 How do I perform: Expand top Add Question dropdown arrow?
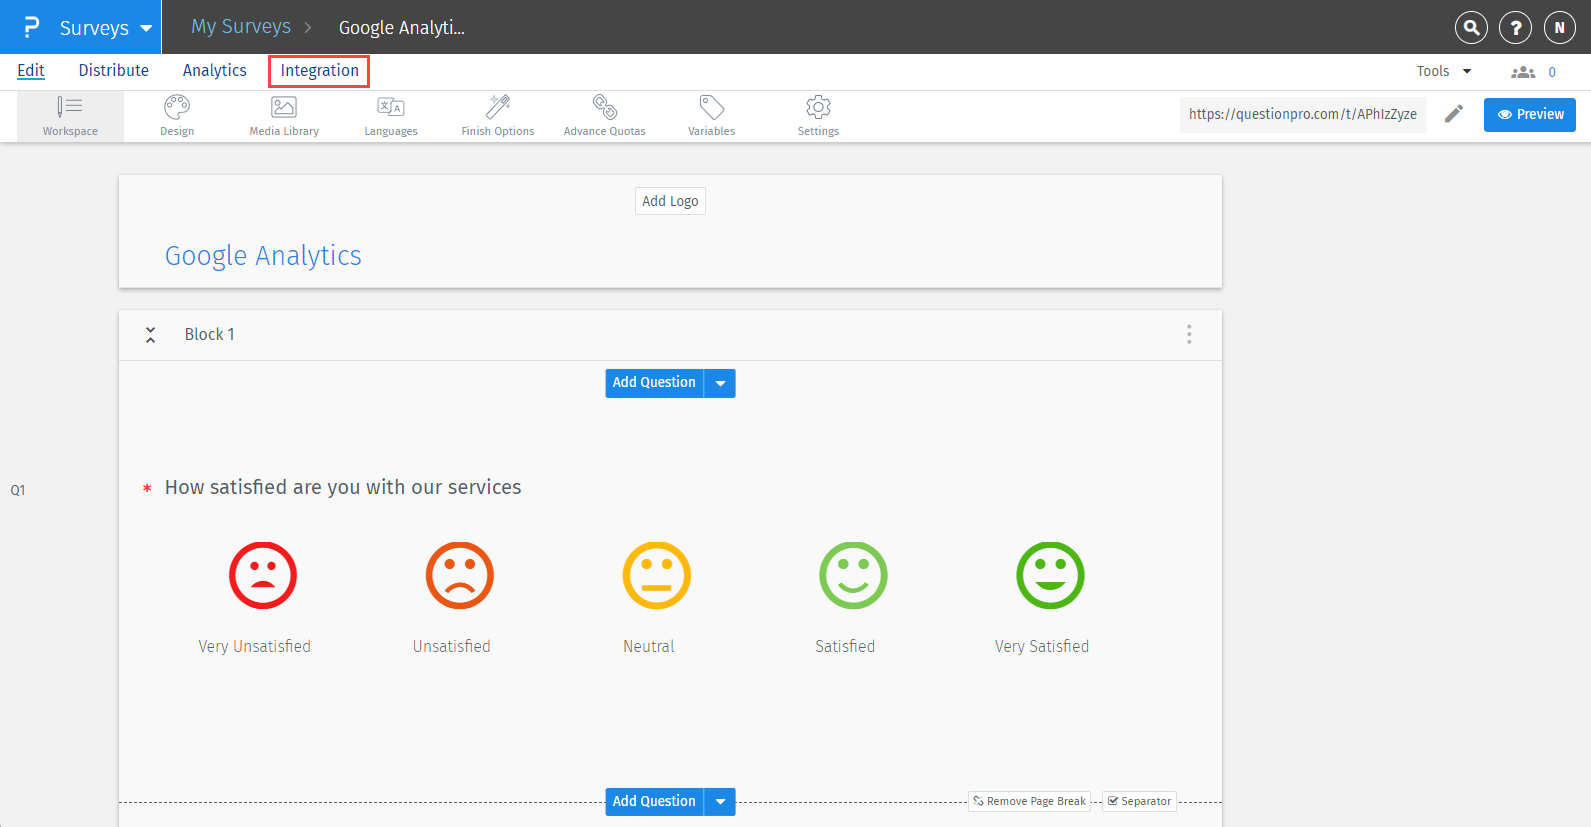click(720, 383)
